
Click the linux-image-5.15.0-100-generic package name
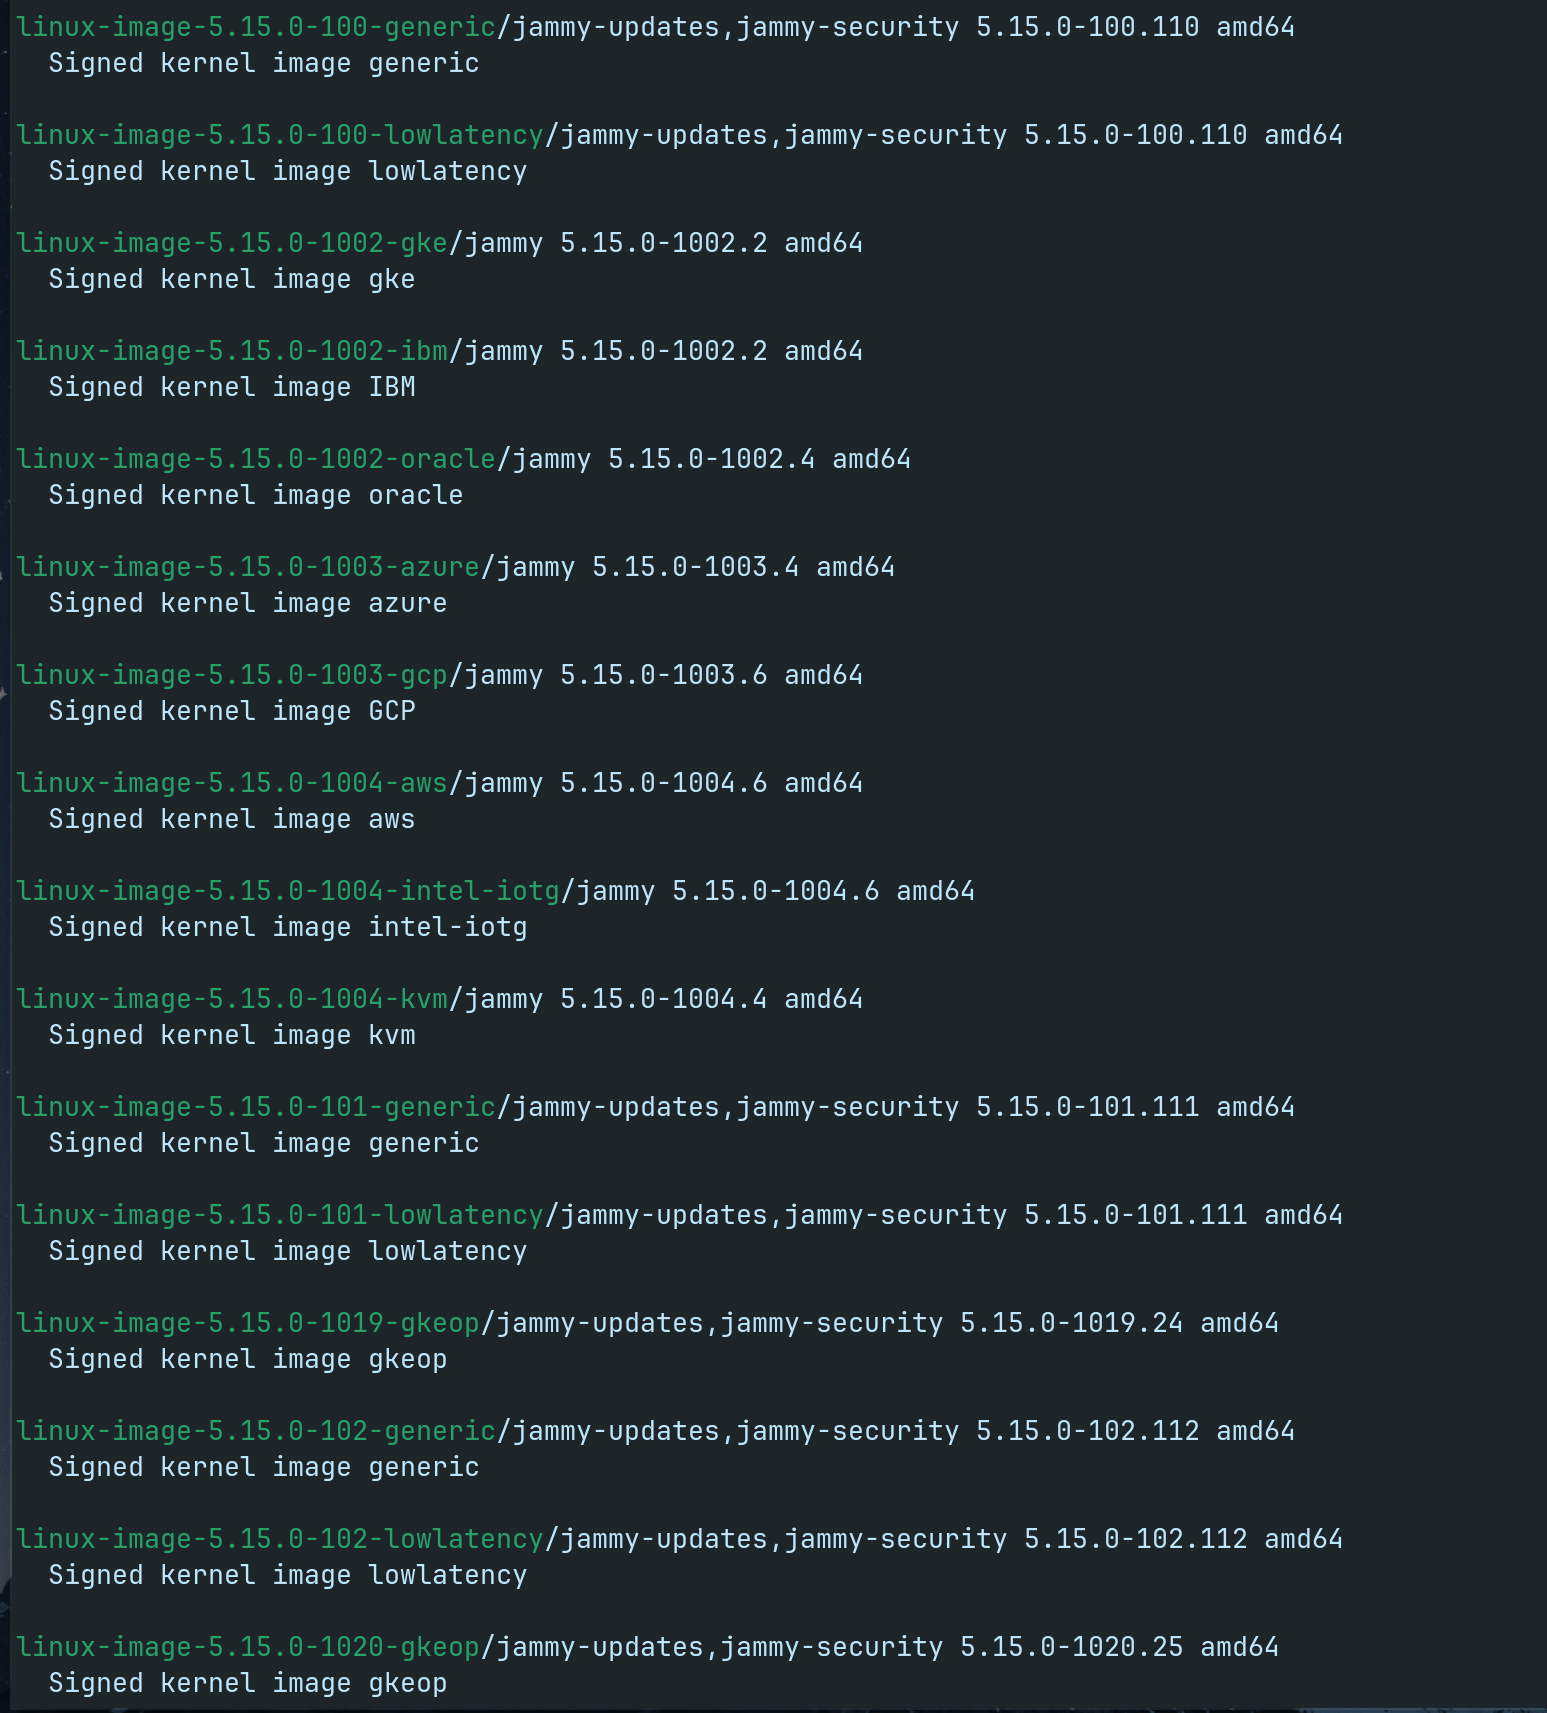256,27
